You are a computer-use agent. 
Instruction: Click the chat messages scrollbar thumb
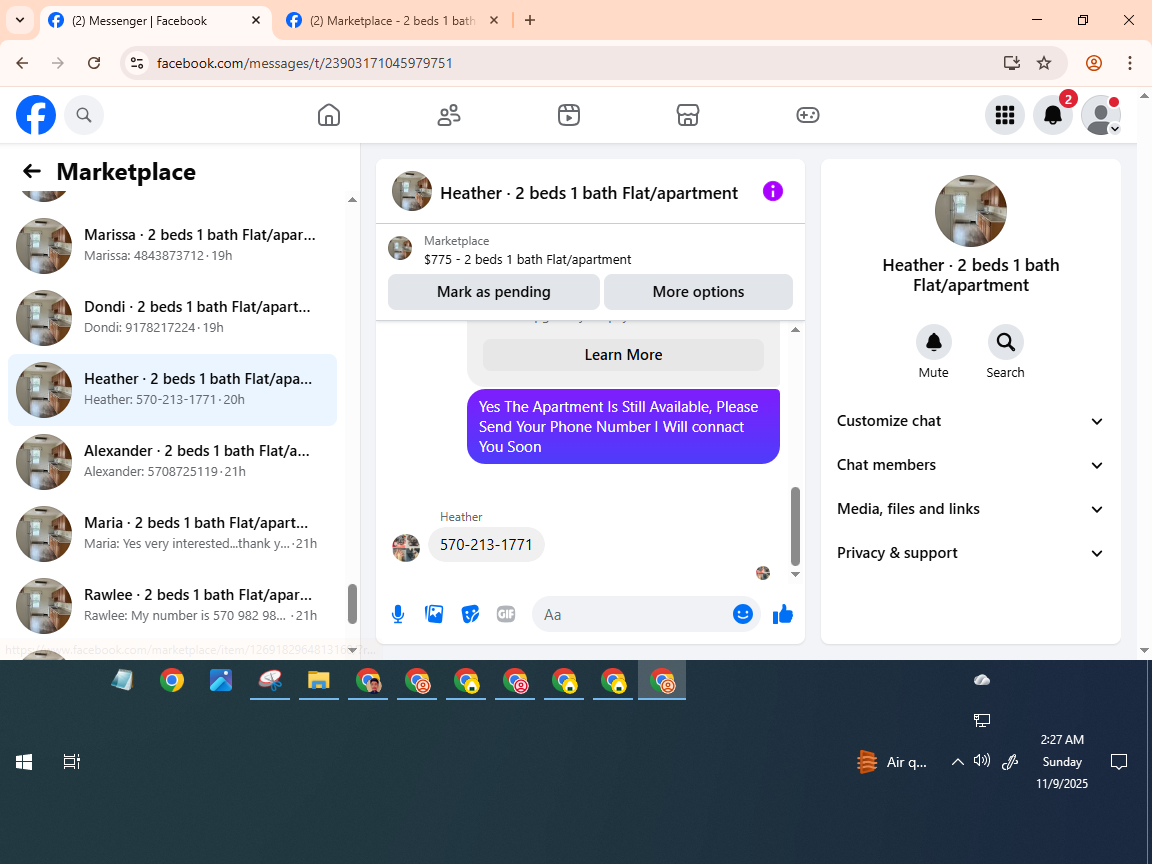(x=795, y=525)
